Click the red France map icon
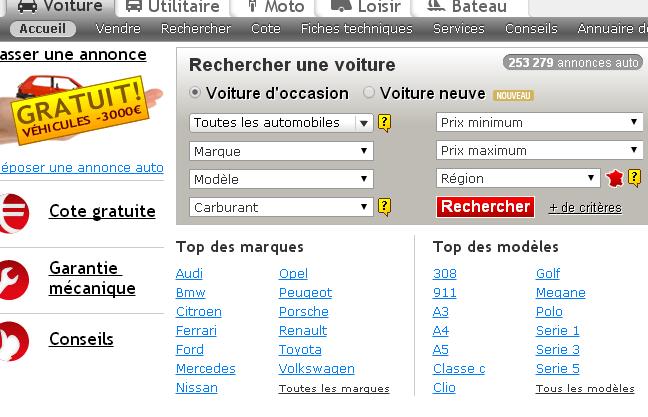Viewport: 648px width, 417px height. (614, 179)
